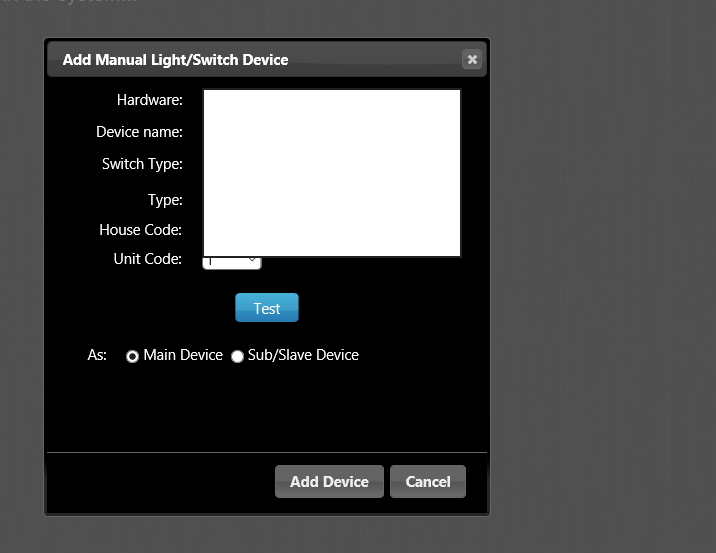Click the dialog title bar text
The width and height of the screenshot is (716, 553).
click(x=175, y=60)
